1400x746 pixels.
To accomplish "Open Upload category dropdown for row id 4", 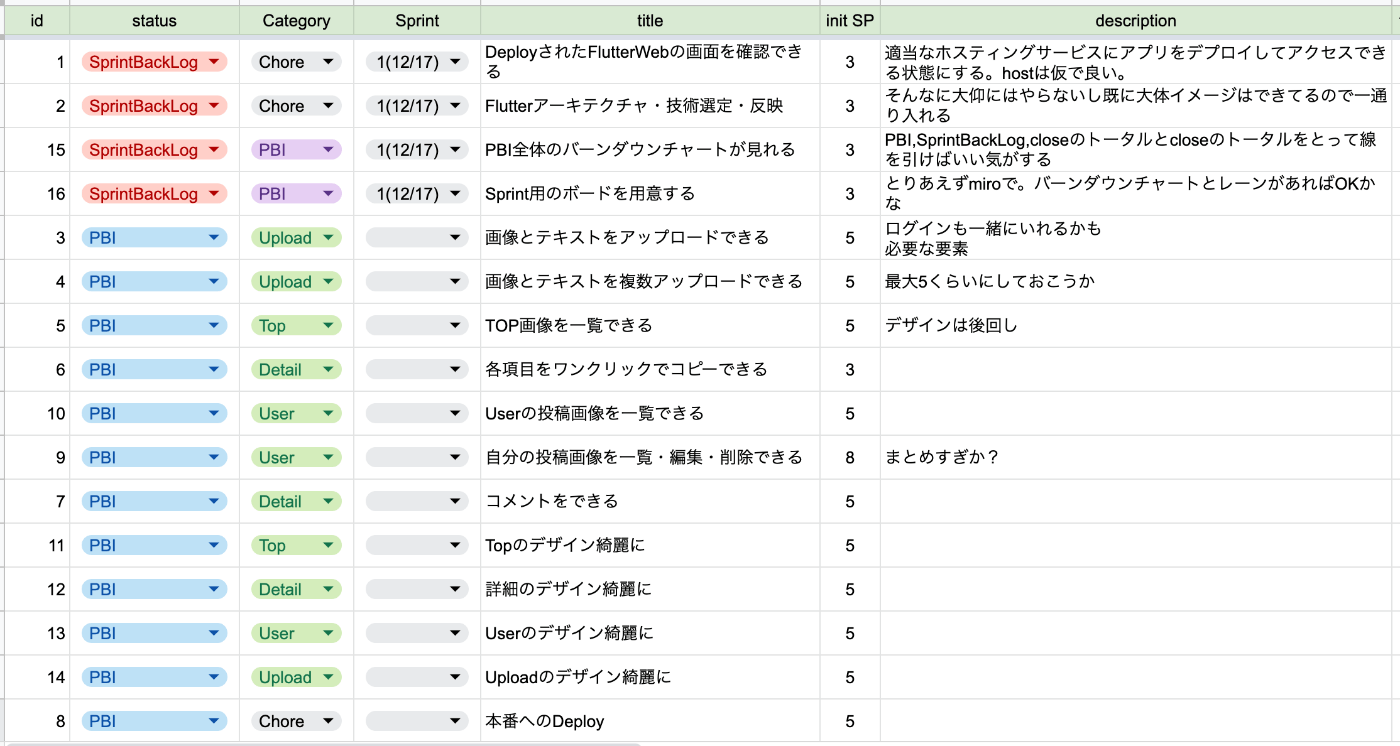I will click(x=296, y=282).
